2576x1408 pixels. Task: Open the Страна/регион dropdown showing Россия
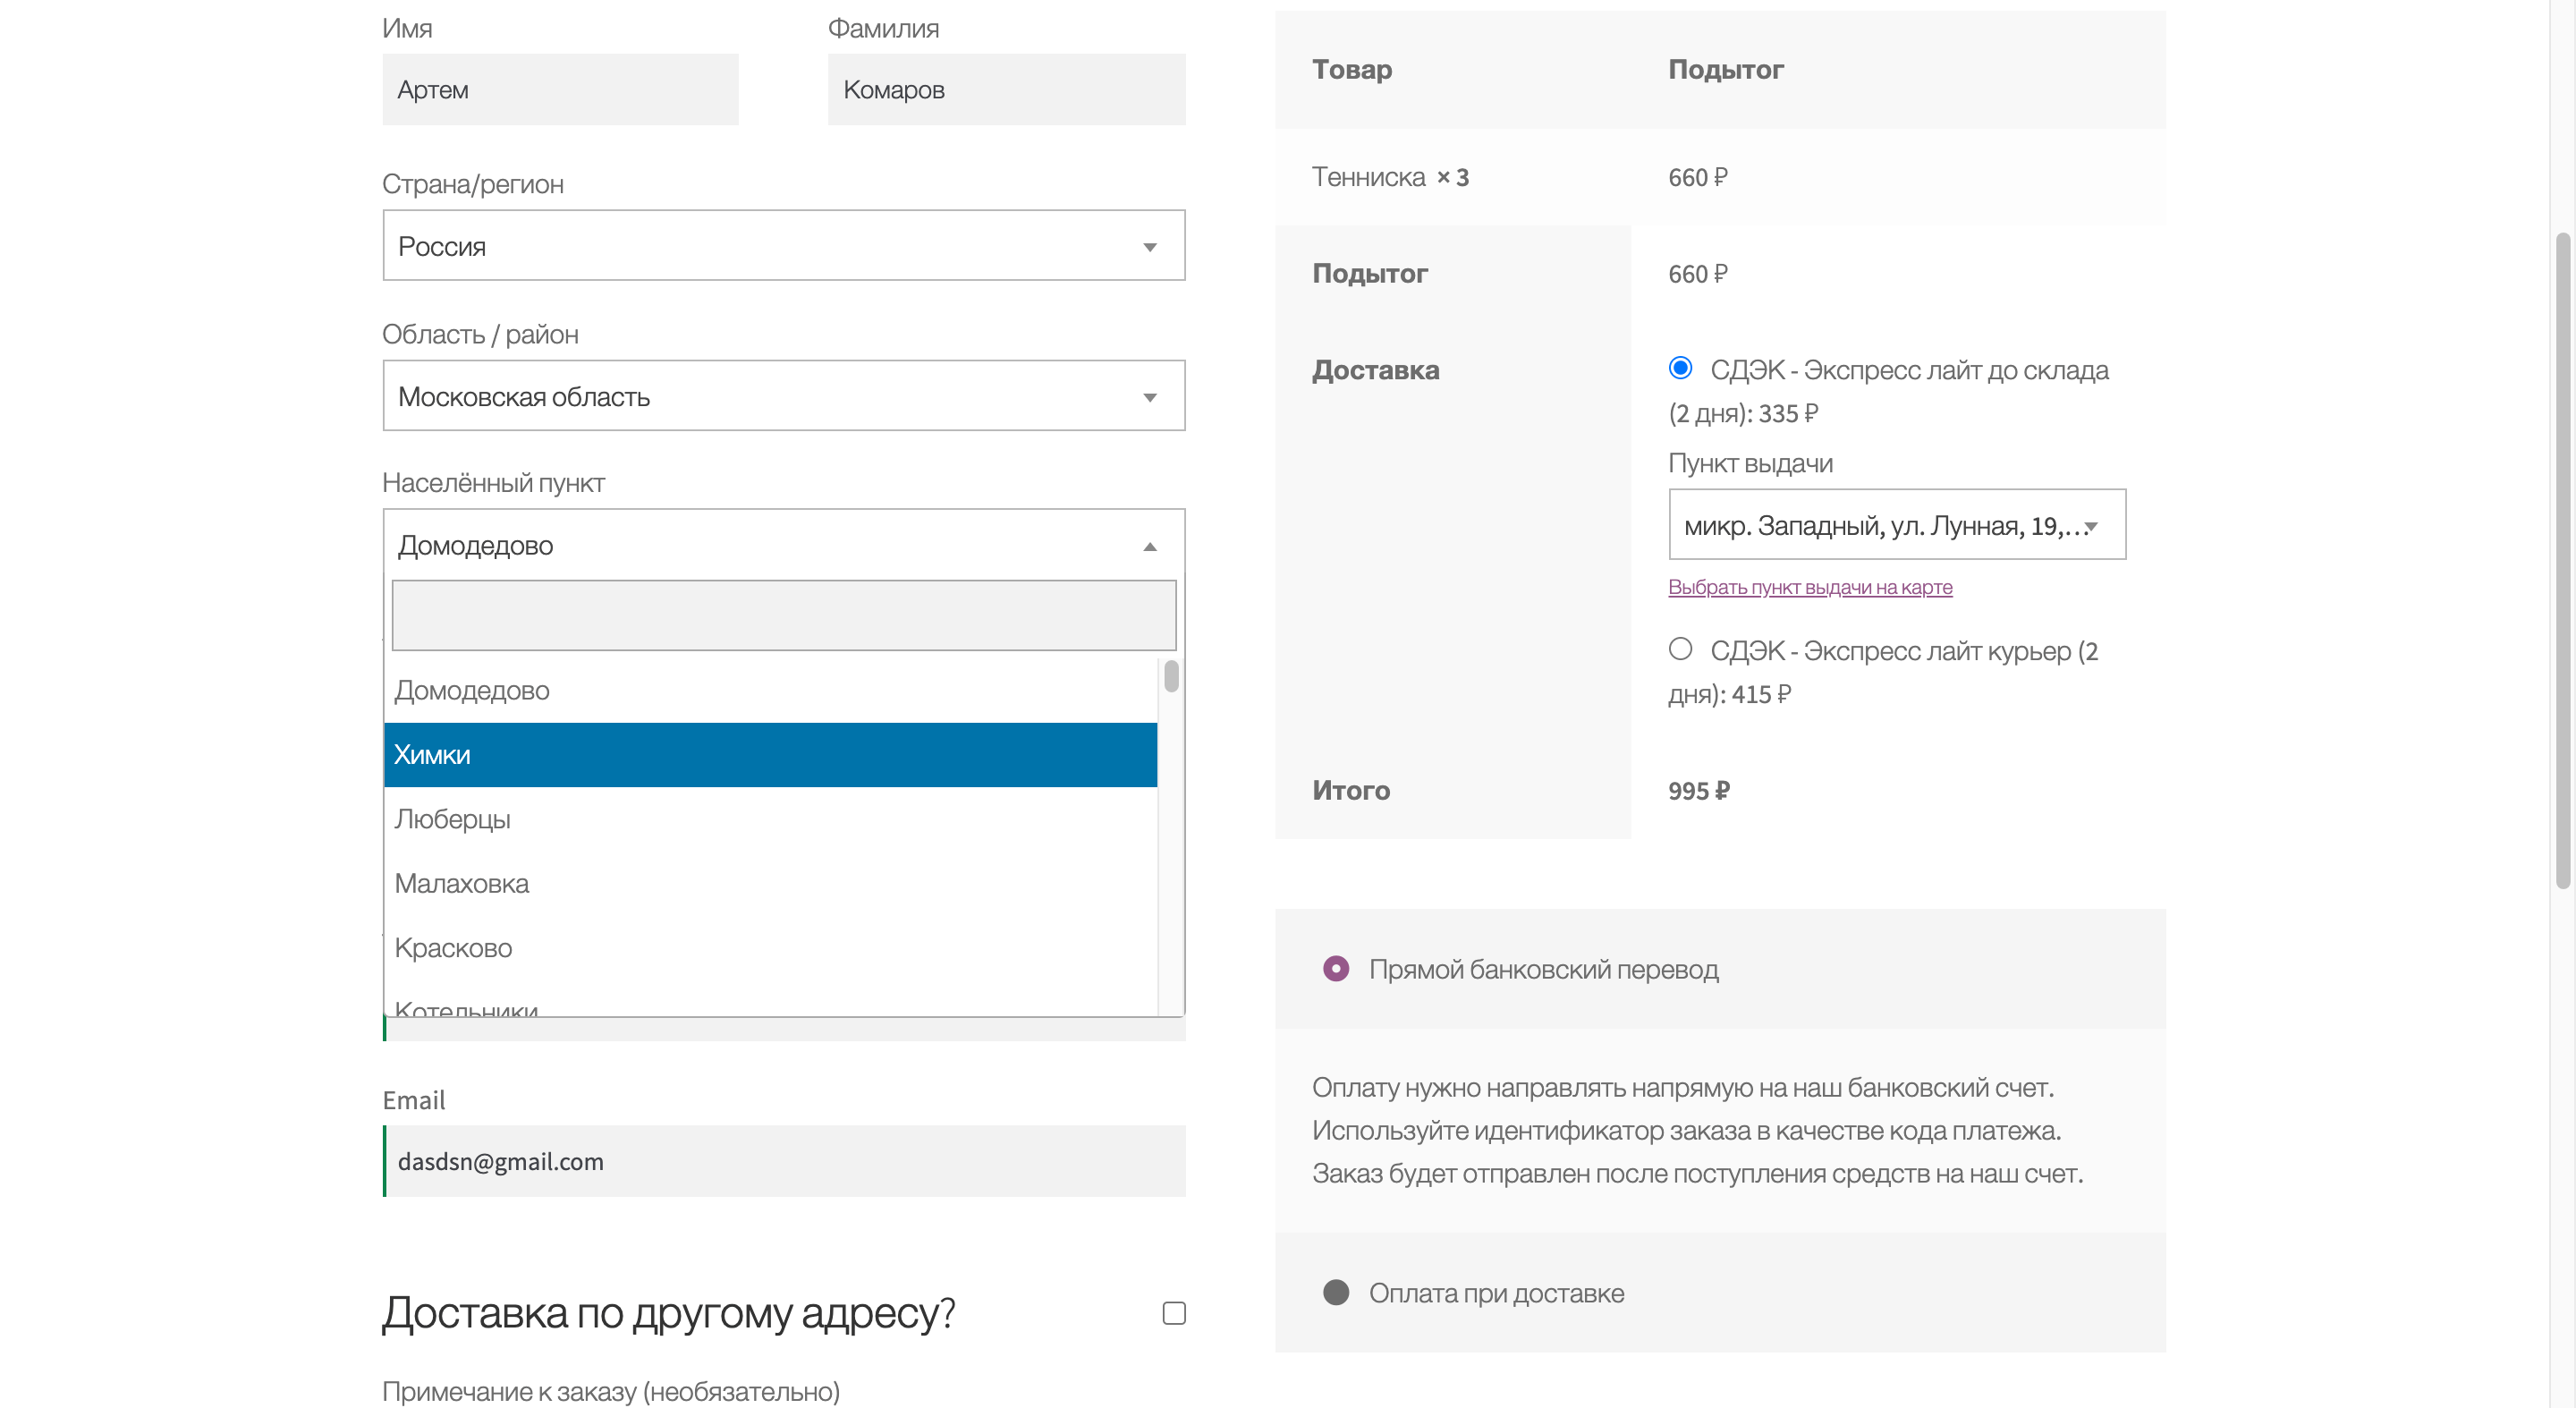pyautogui.click(x=783, y=245)
